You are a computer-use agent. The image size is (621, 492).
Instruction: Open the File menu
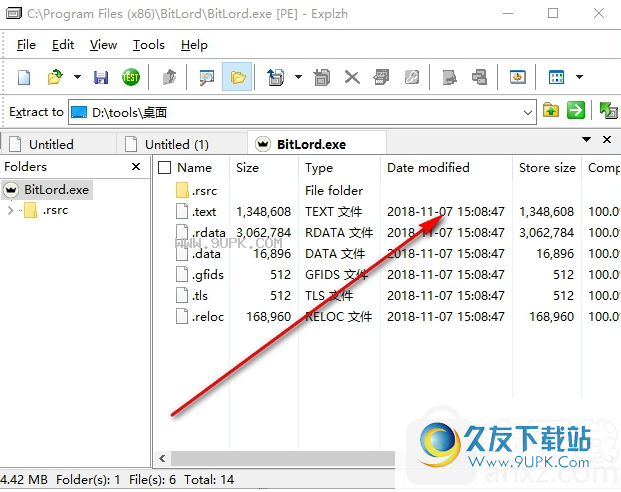tap(26, 45)
